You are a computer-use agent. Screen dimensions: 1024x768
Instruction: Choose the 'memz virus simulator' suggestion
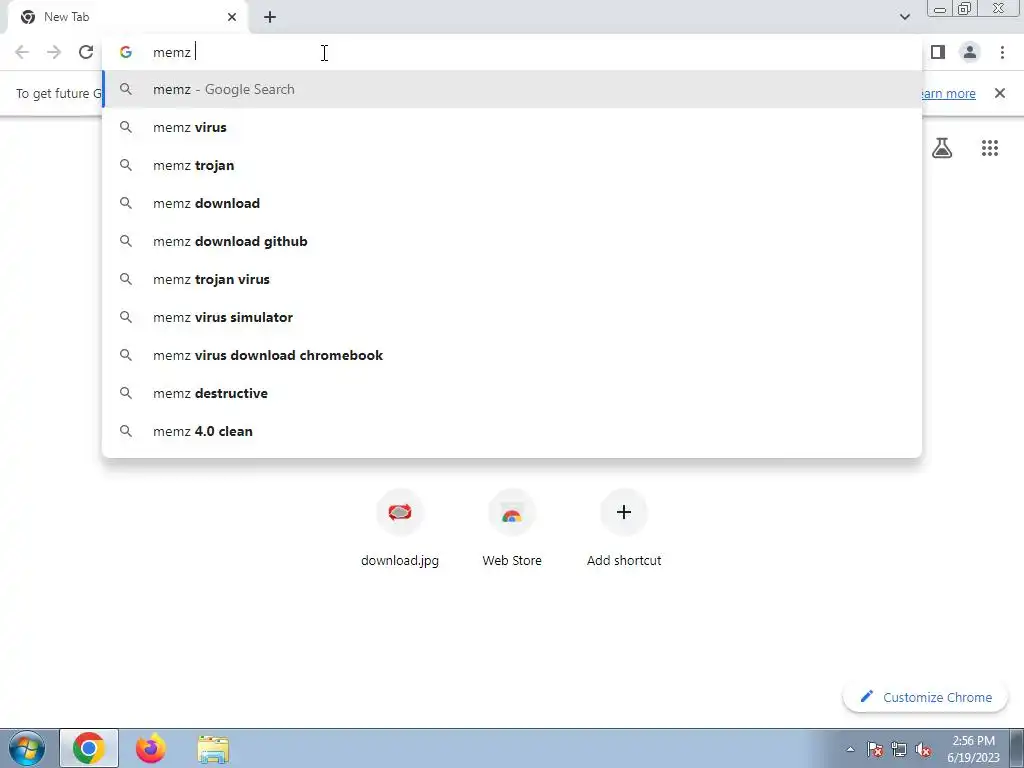[x=511, y=317]
